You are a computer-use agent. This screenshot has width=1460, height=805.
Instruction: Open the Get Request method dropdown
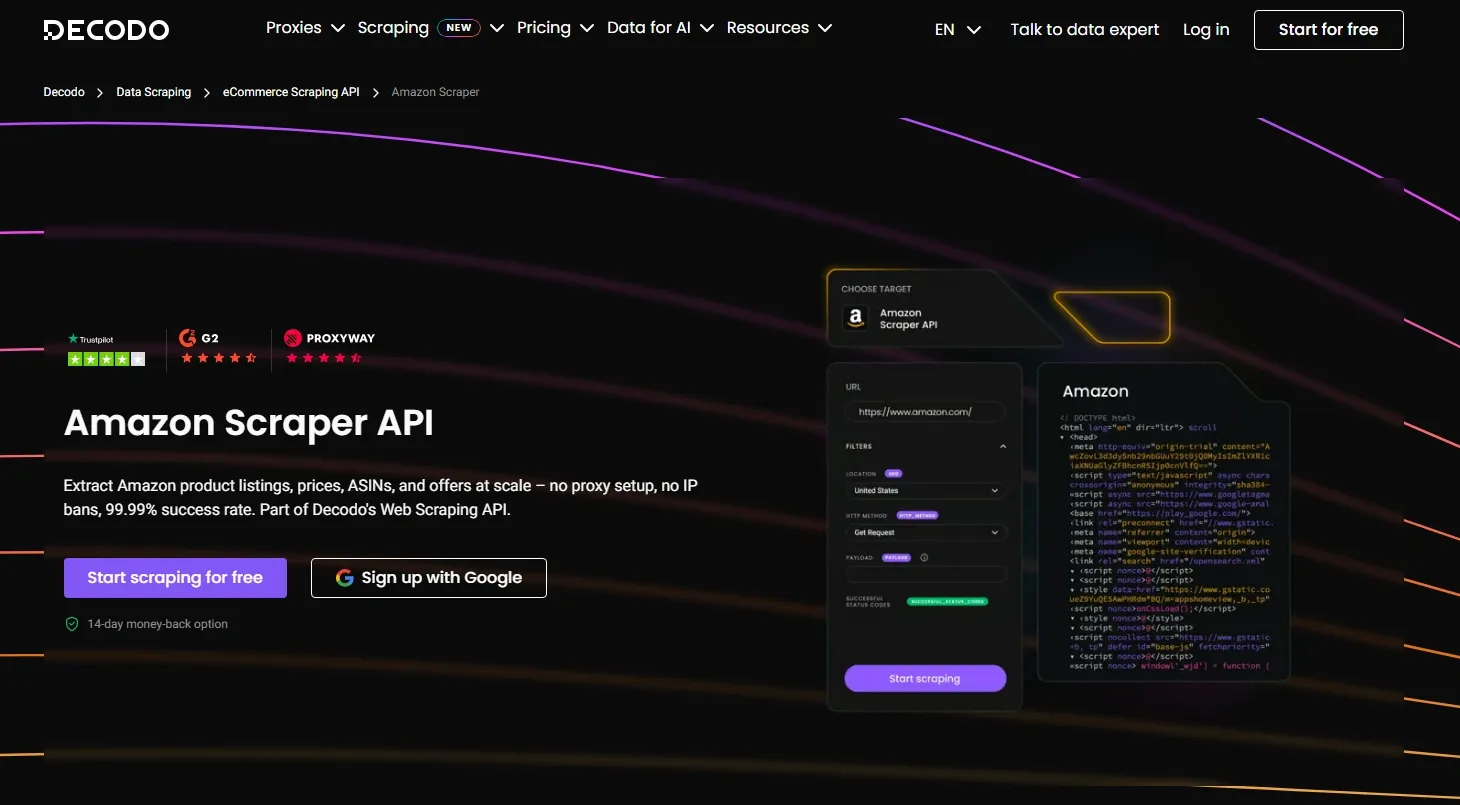[925, 533]
